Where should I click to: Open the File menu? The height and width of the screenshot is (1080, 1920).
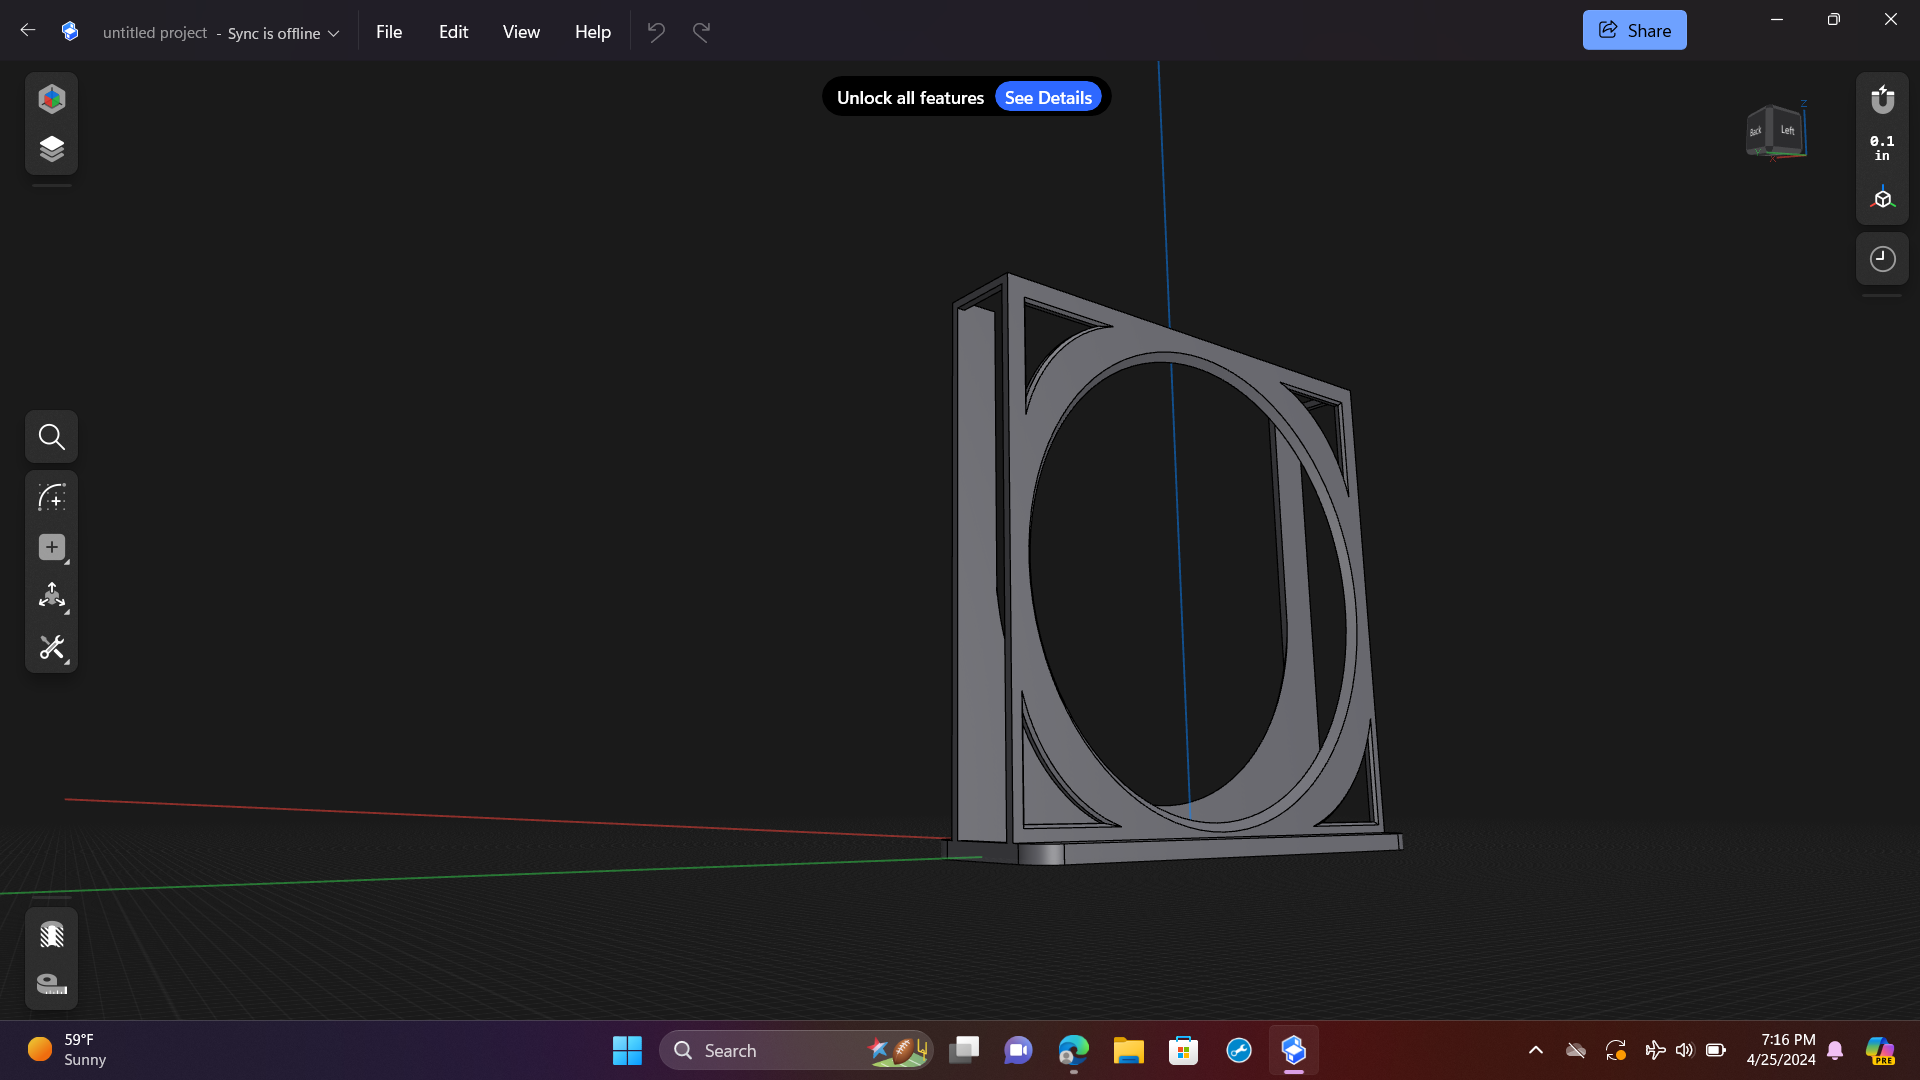point(388,31)
